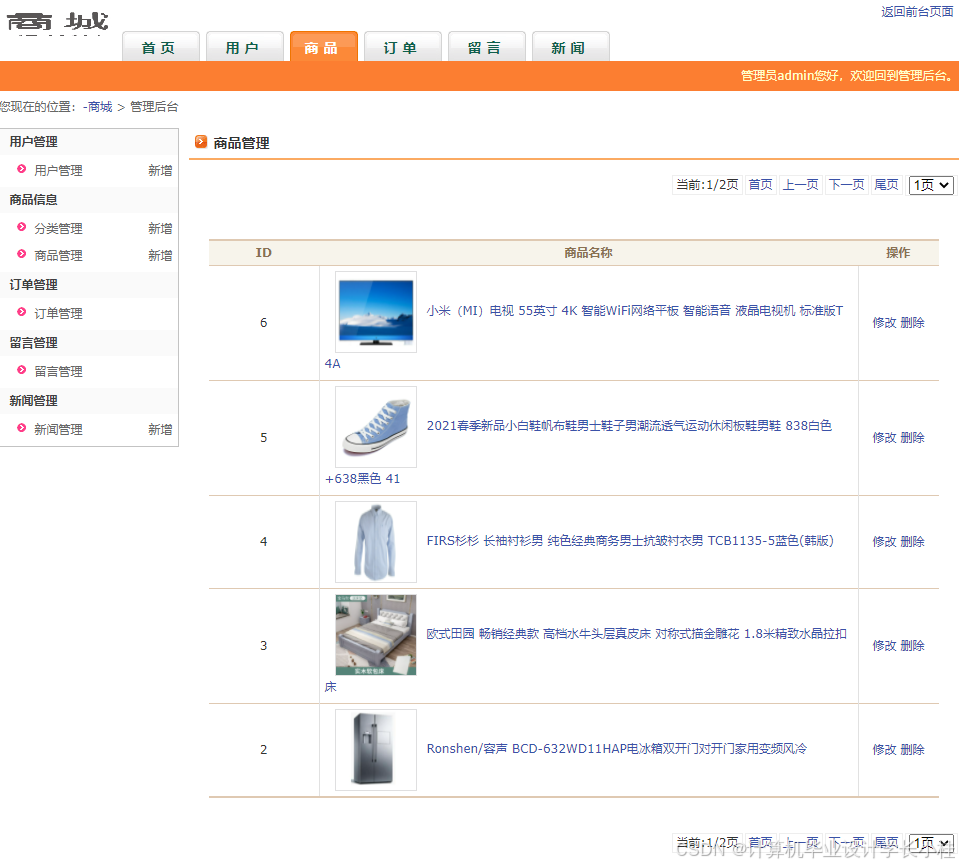Click 尾页 in bottom pagination
This screenshot has width=959, height=867.
tap(886, 843)
